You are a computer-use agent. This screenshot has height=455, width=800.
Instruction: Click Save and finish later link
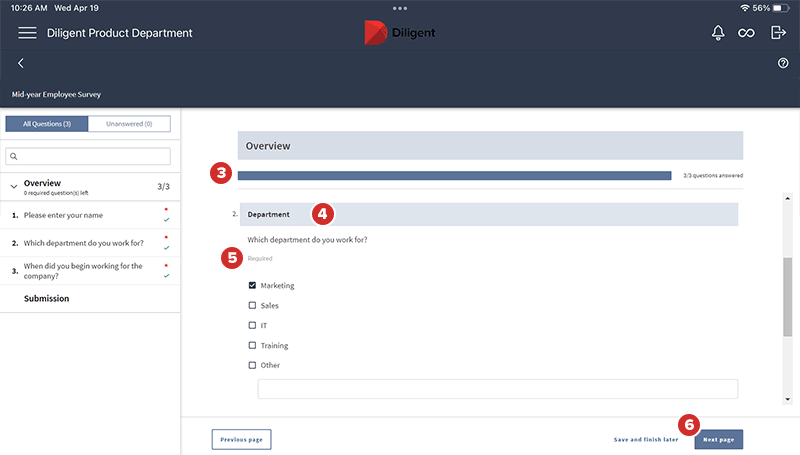[x=646, y=439]
